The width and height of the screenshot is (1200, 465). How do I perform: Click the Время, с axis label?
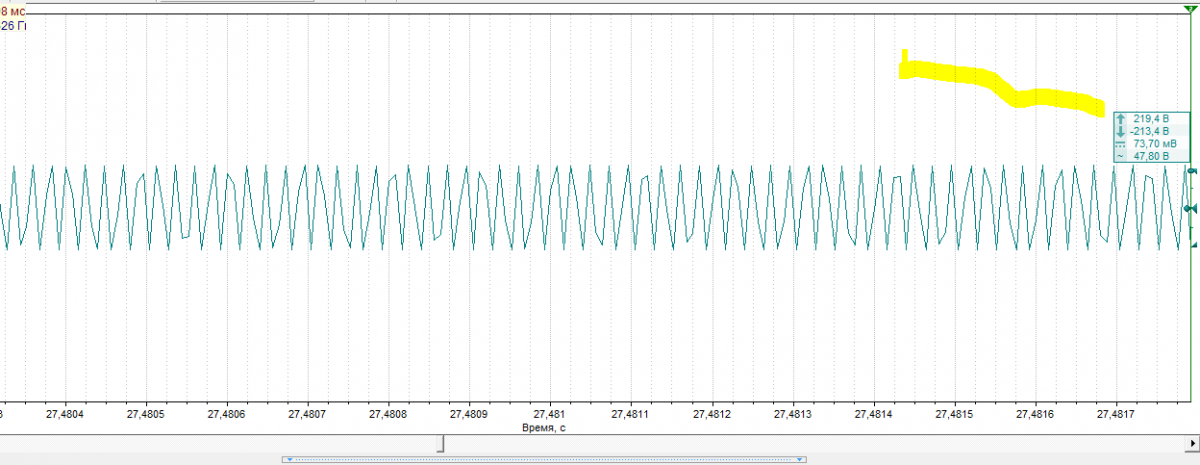point(545,427)
